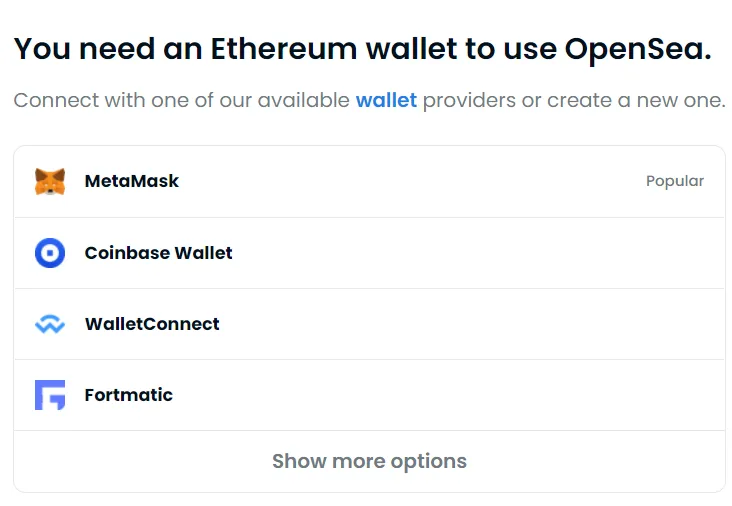Click the word 'OpenSea' in the heading
The width and height of the screenshot is (732, 506).
point(636,49)
